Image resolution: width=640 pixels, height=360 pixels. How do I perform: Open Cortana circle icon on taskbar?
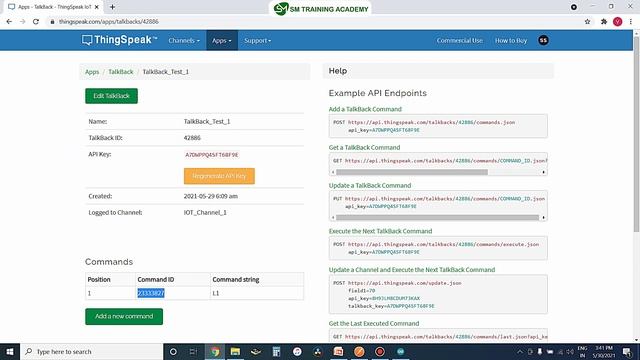tap(173, 351)
